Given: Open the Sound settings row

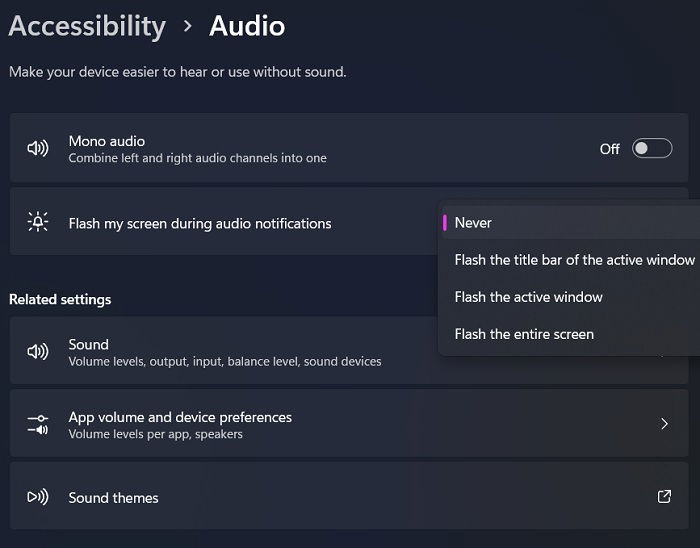Looking at the screenshot, I should point(349,350).
